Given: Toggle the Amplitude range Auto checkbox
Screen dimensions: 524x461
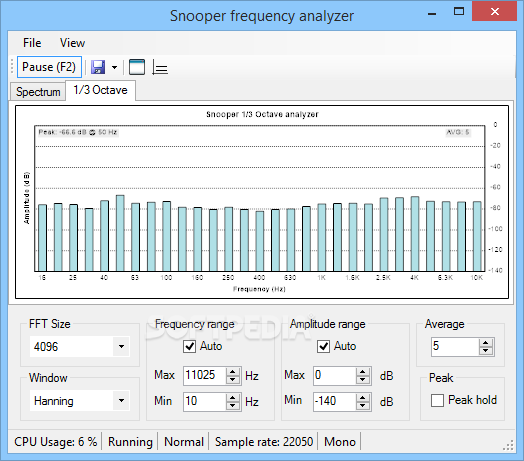Looking at the screenshot, I should point(323,346).
